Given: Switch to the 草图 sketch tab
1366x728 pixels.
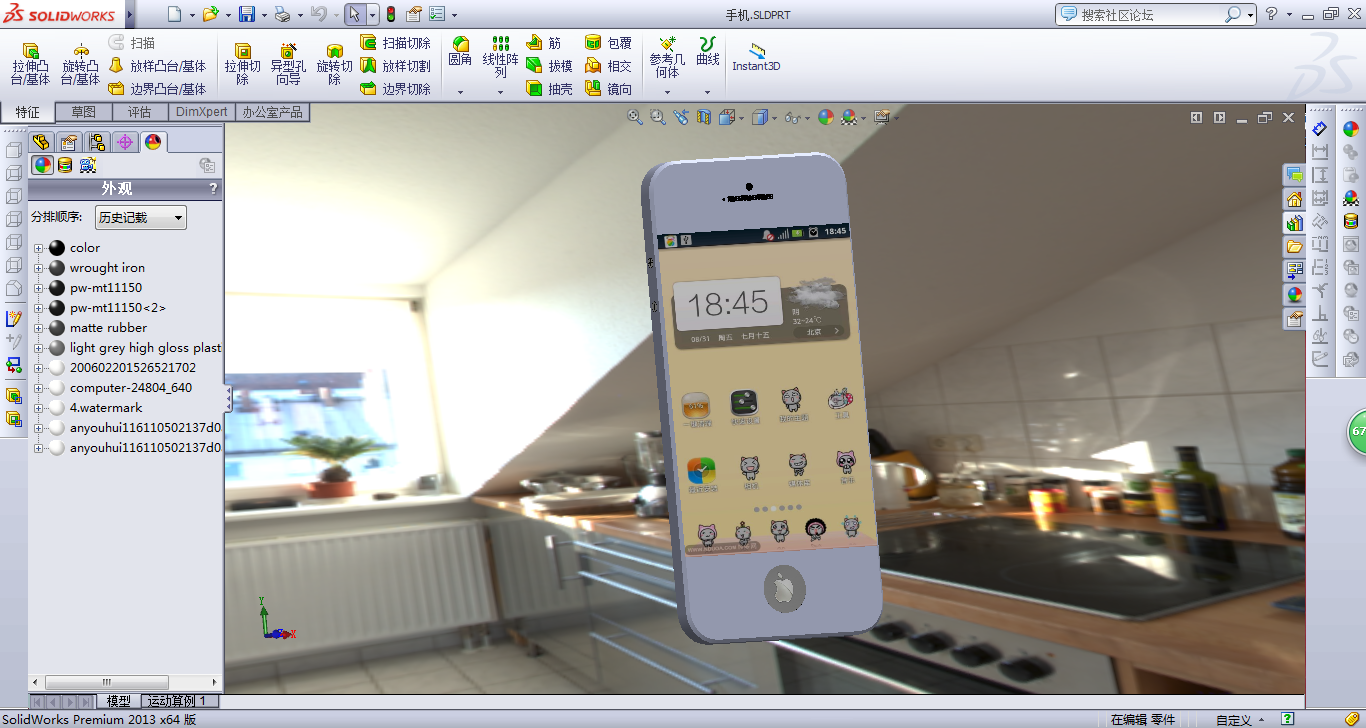Looking at the screenshot, I should coord(84,112).
